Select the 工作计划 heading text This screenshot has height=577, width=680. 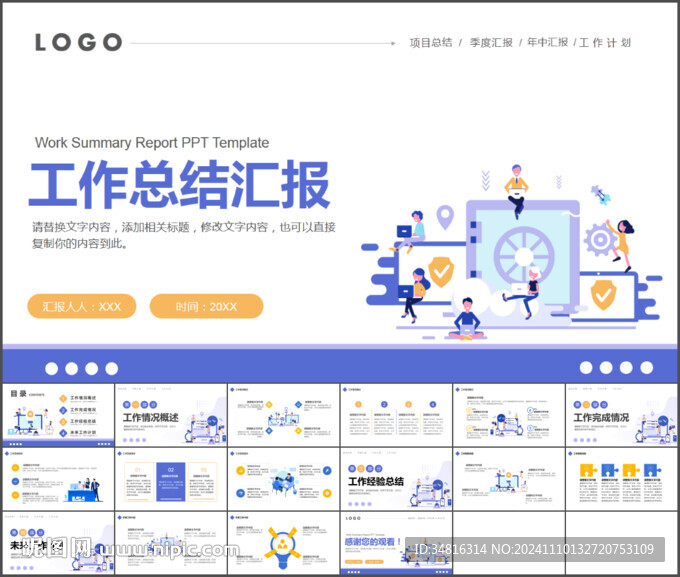pos(605,43)
